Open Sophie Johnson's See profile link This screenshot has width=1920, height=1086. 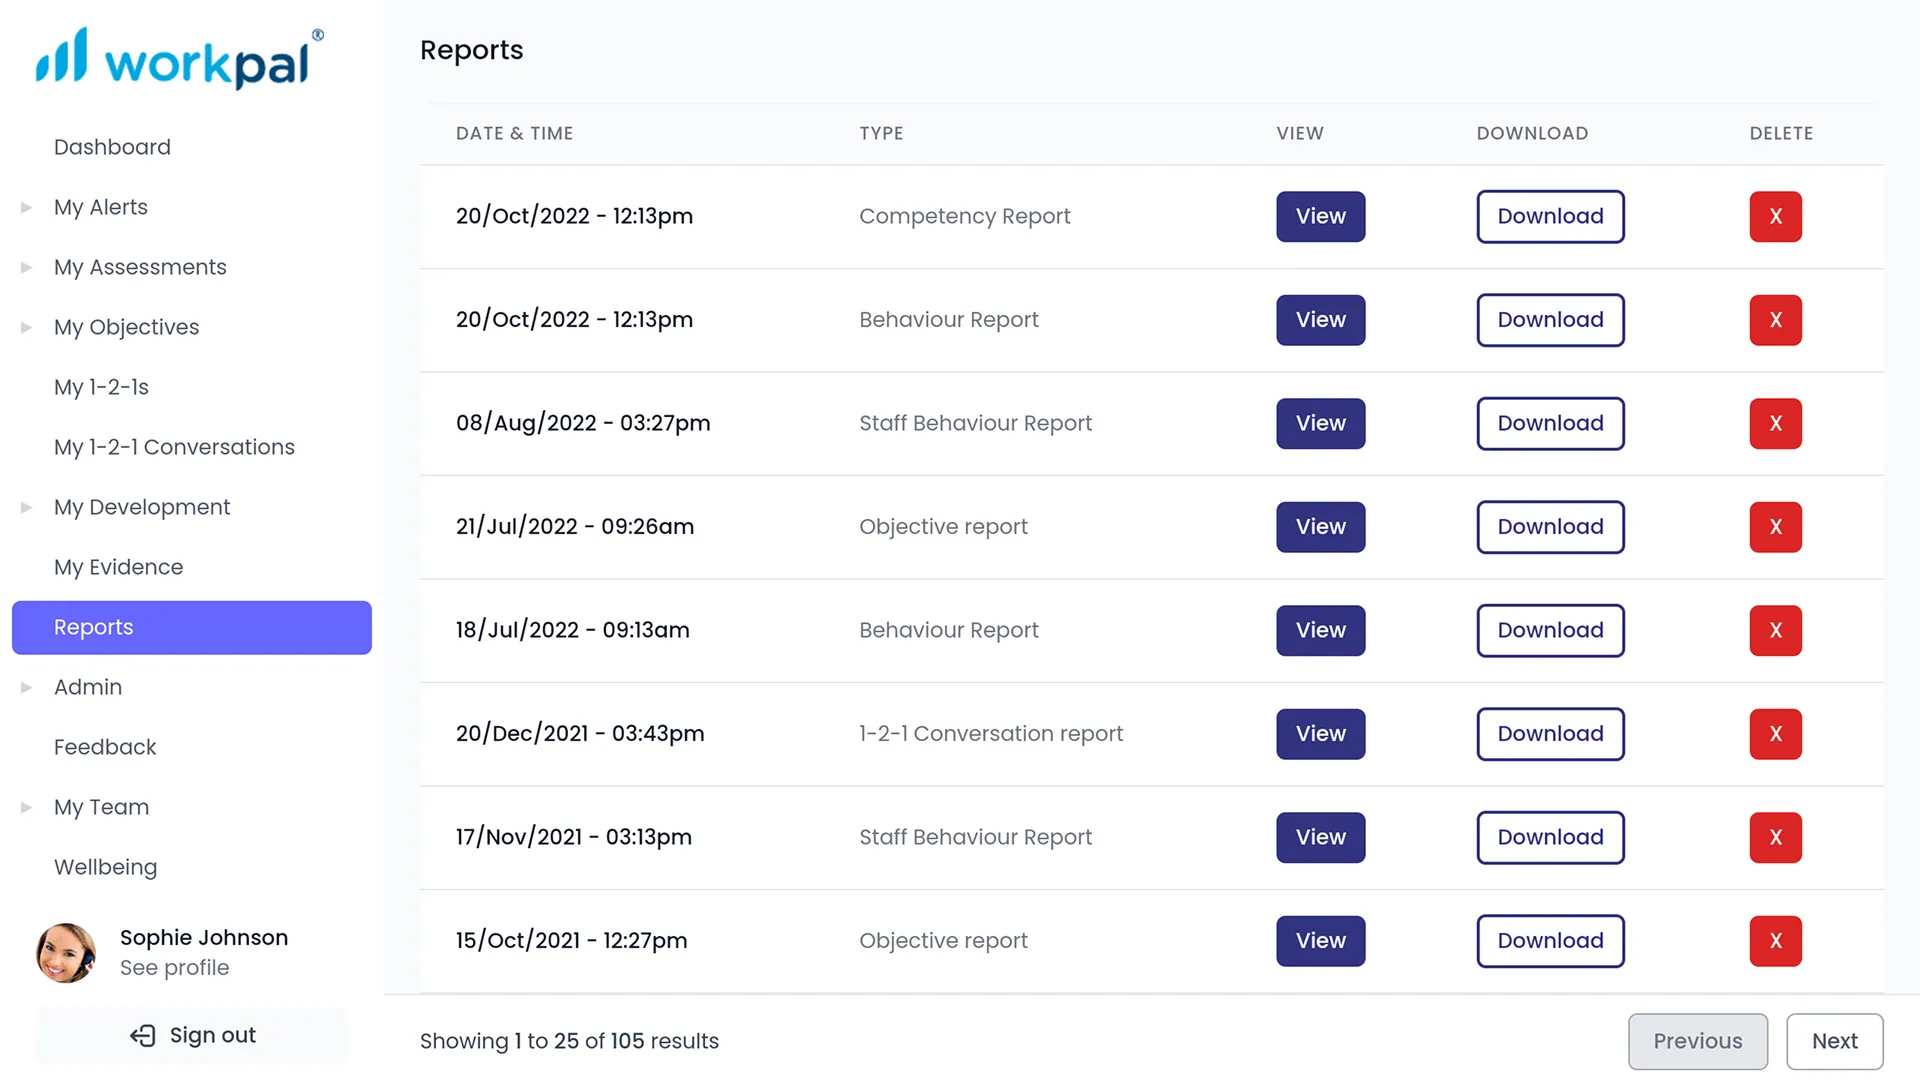(x=174, y=967)
